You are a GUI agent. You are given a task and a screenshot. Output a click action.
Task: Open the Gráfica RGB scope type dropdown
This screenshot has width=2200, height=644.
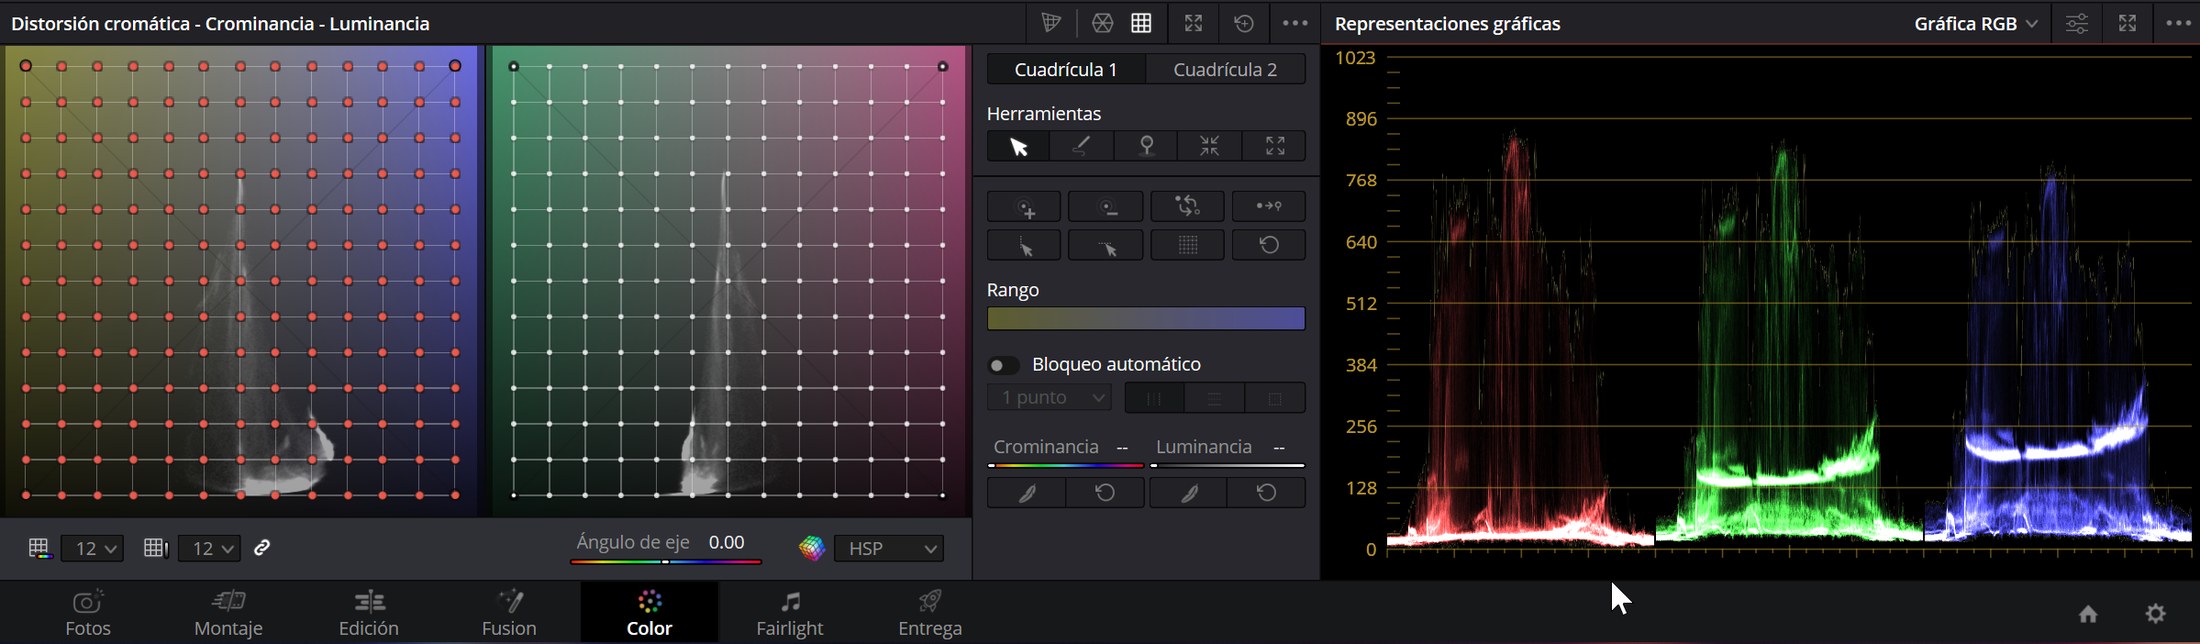click(1976, 23)
